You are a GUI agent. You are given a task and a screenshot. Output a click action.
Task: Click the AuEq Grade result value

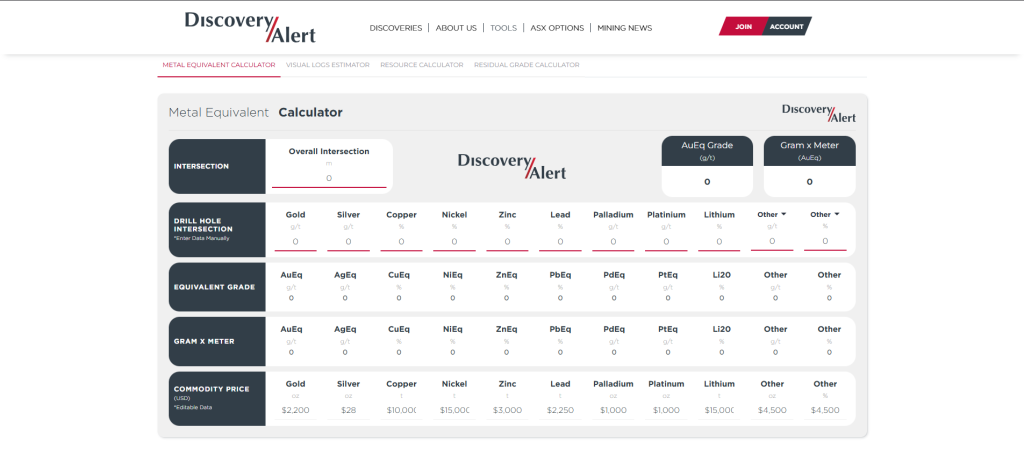click(x=707, y=182)
